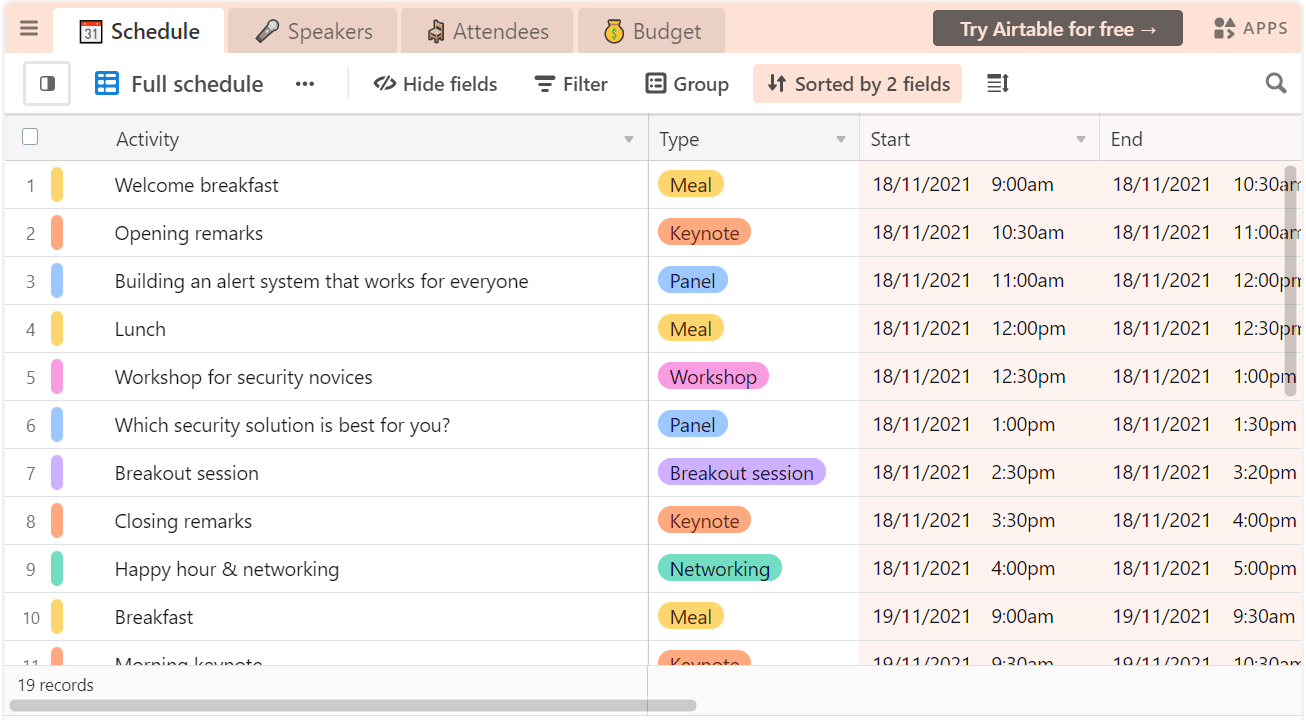
Task: Select the Lunch activity cell
Action: click(376, 329)
